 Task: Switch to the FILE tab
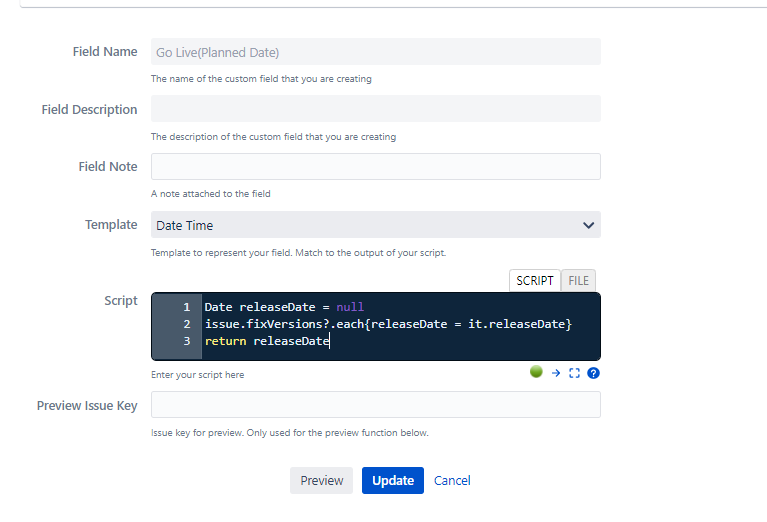(x=578, y=281)
